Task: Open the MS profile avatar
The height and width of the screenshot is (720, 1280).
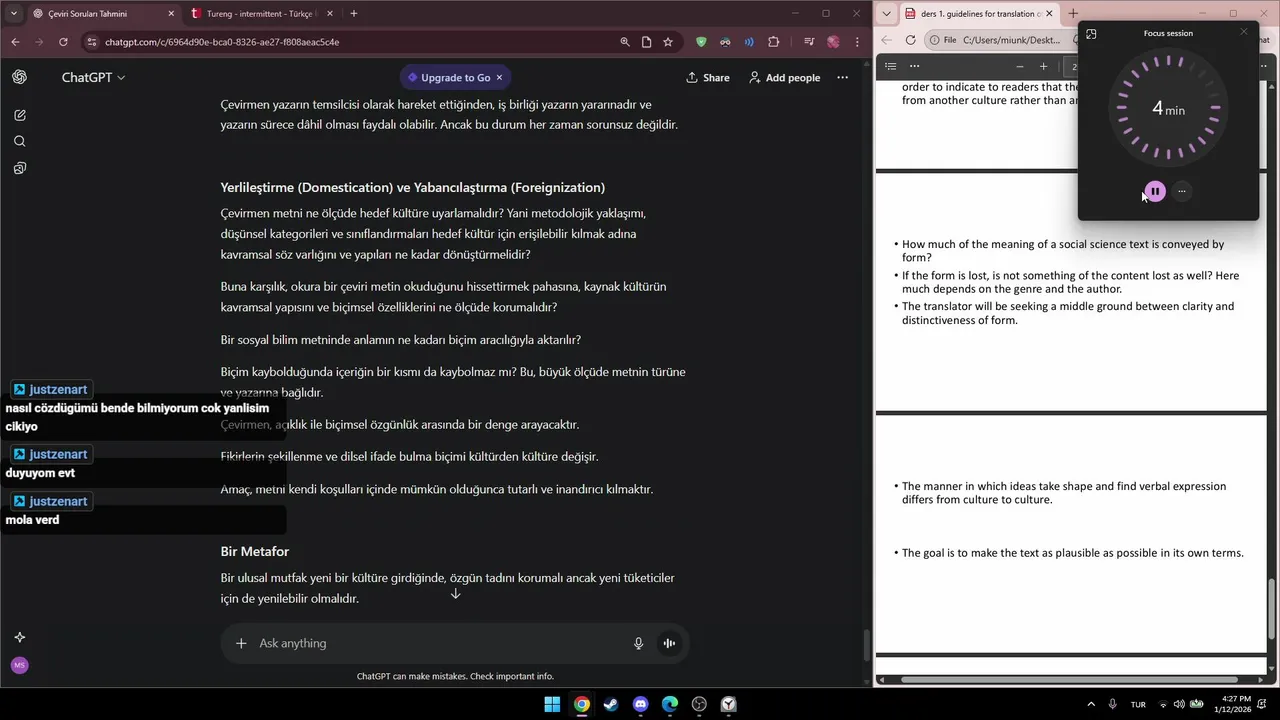Action: (x=20, y=665)
